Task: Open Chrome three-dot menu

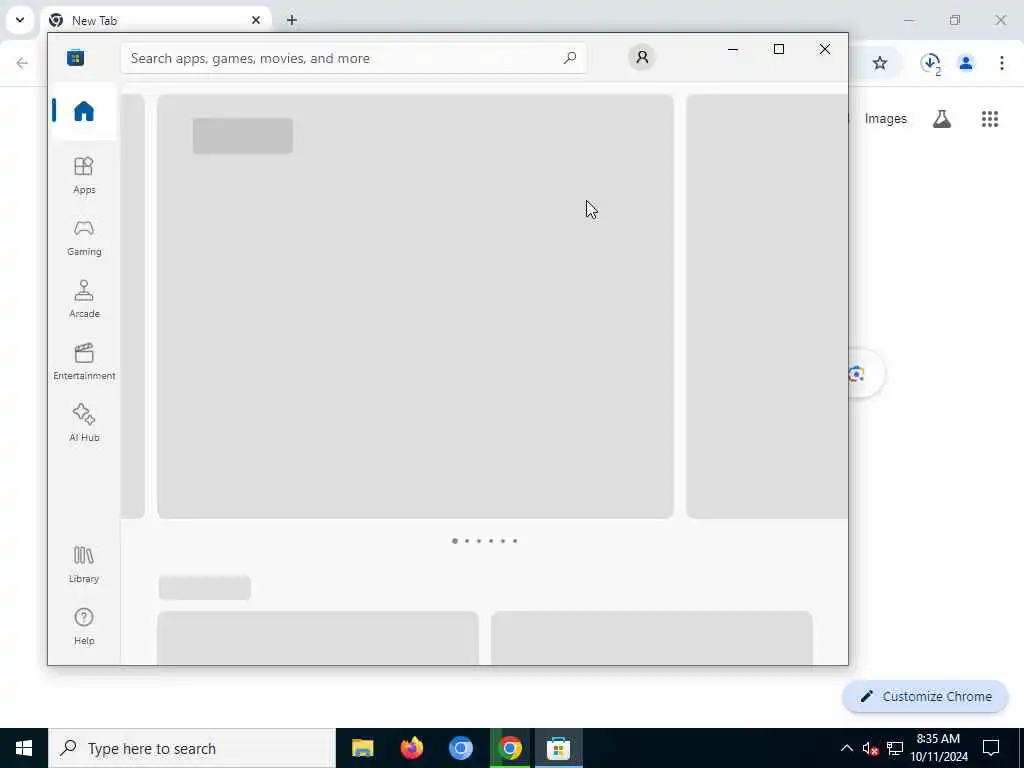Action: 1001,63
